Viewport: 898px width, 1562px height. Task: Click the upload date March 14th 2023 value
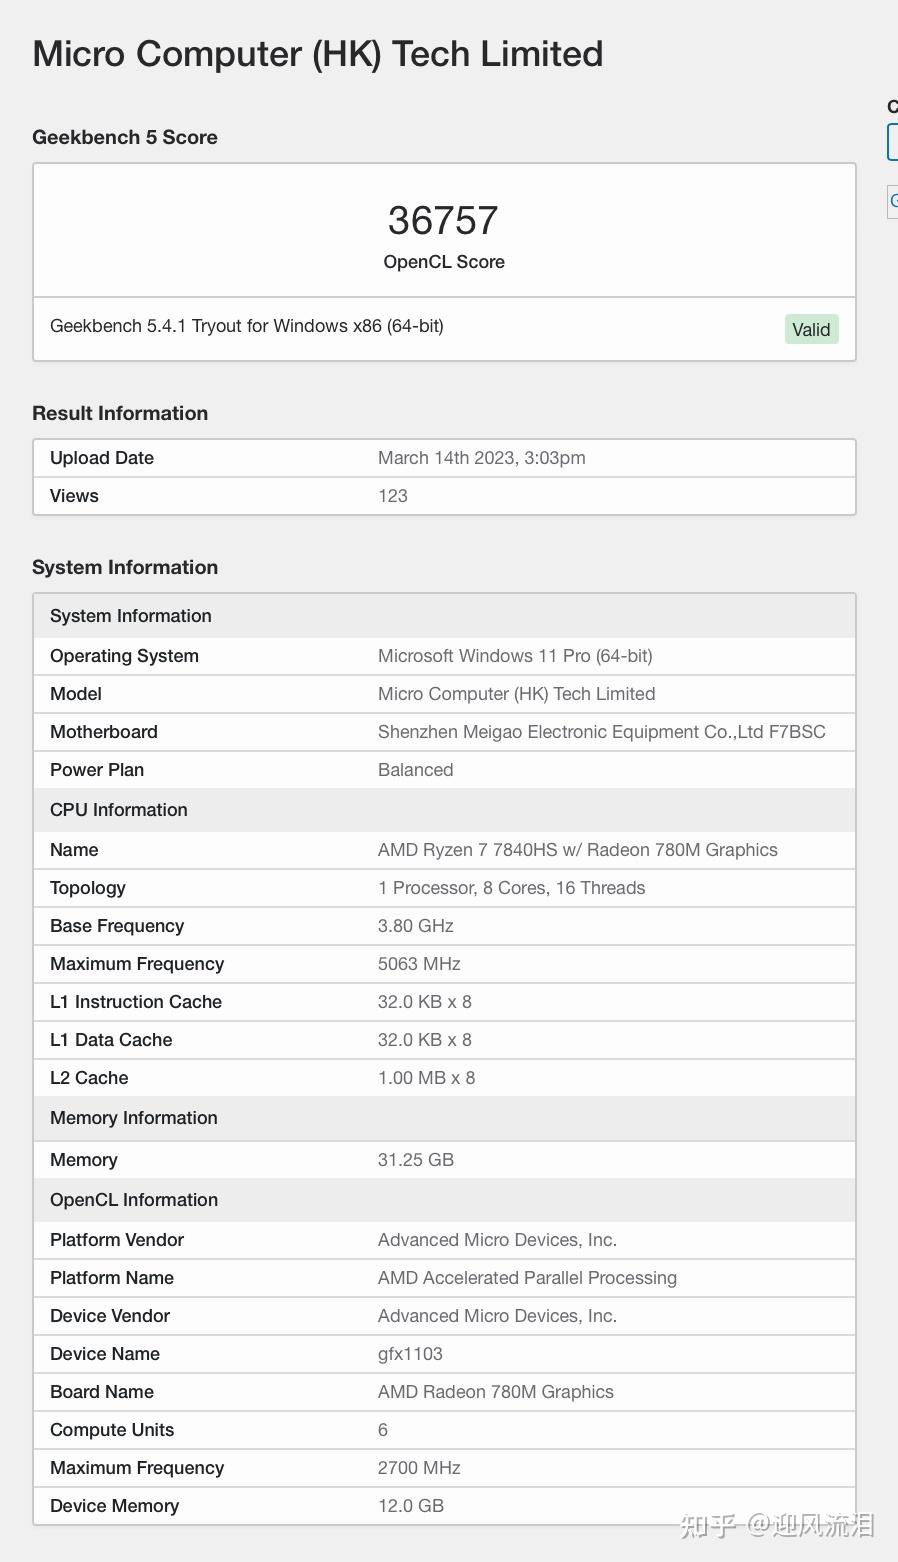click(x=481, y=458)
